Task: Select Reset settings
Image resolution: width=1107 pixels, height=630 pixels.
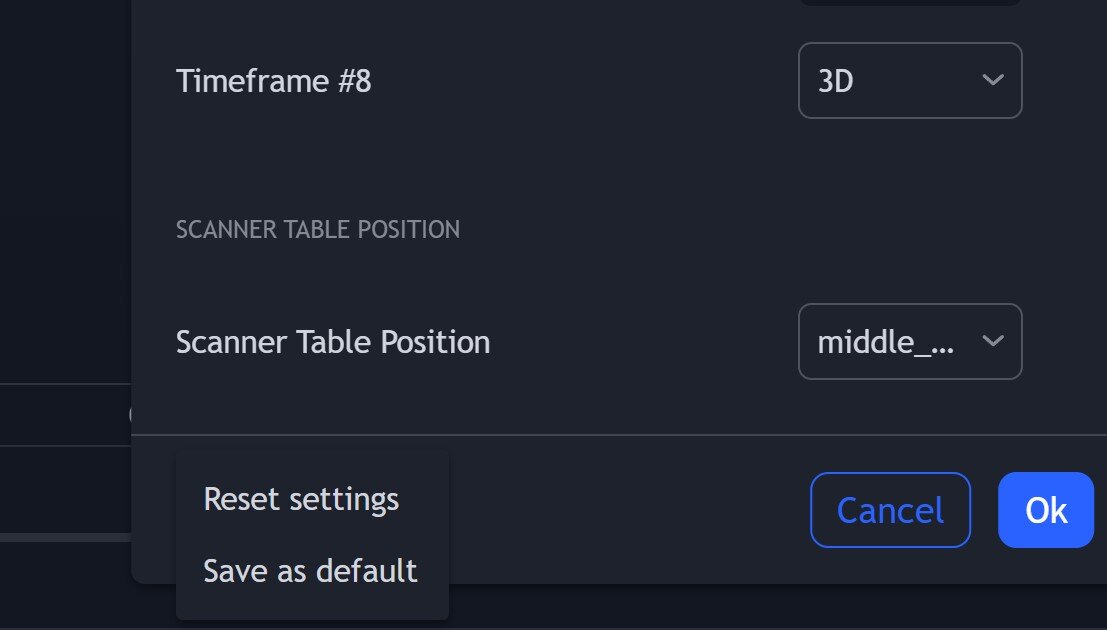Action: tap(300, 498)
